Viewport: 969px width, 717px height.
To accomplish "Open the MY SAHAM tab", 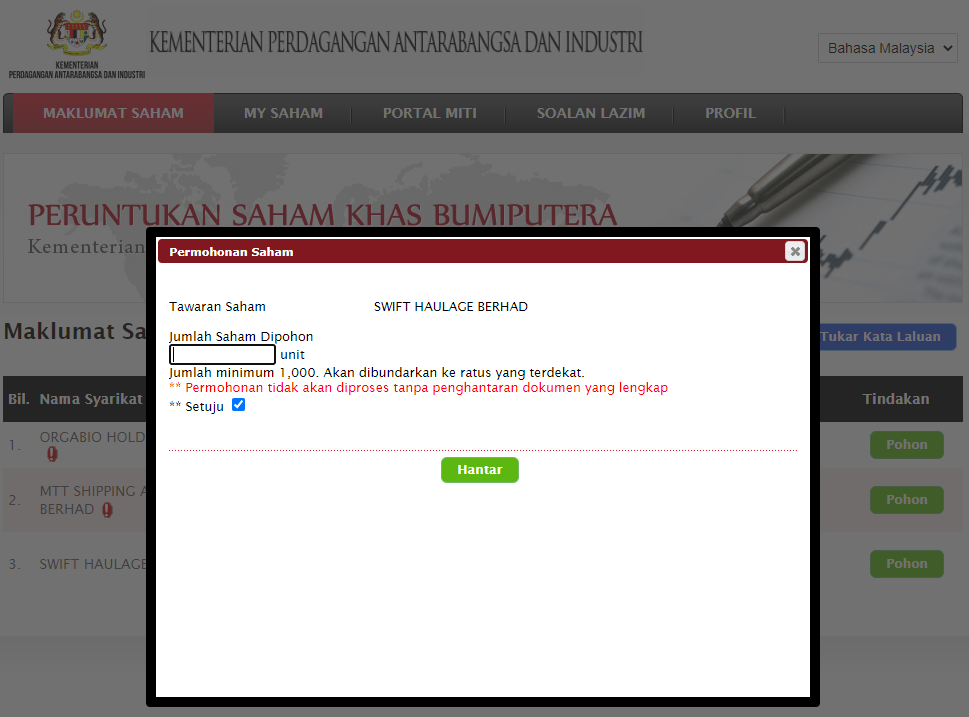I will pyautogui.click(x=283, y=113).
